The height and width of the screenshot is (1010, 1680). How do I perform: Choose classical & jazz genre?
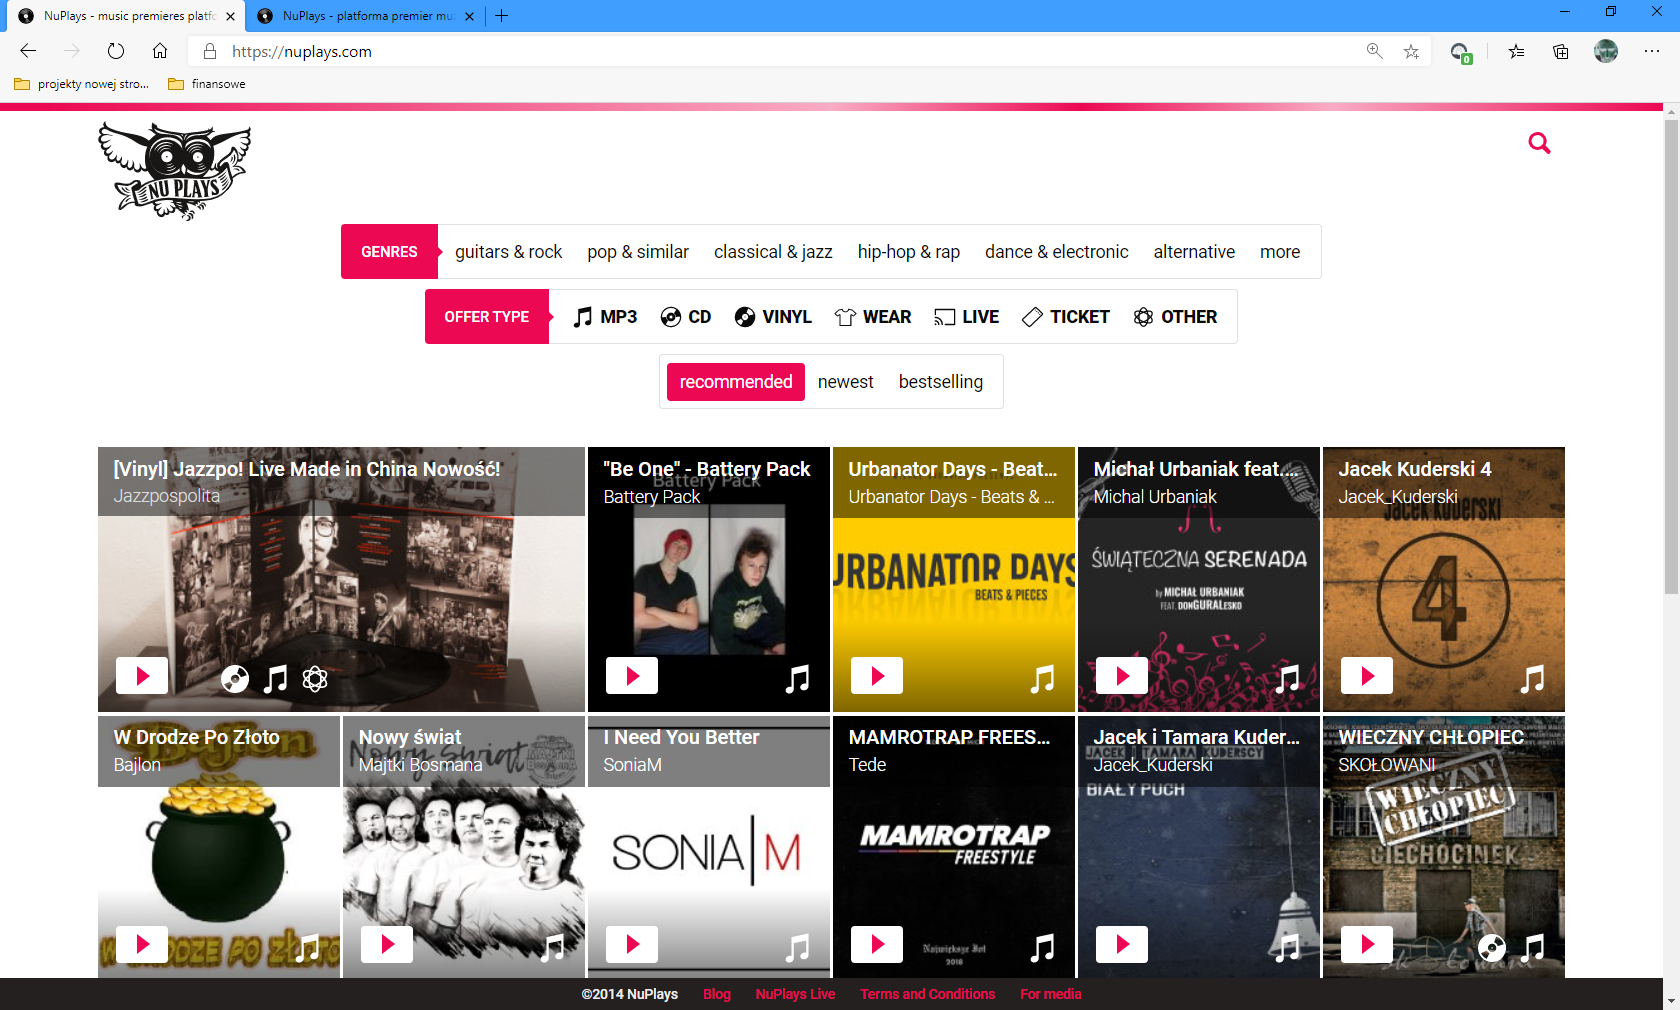773,252
